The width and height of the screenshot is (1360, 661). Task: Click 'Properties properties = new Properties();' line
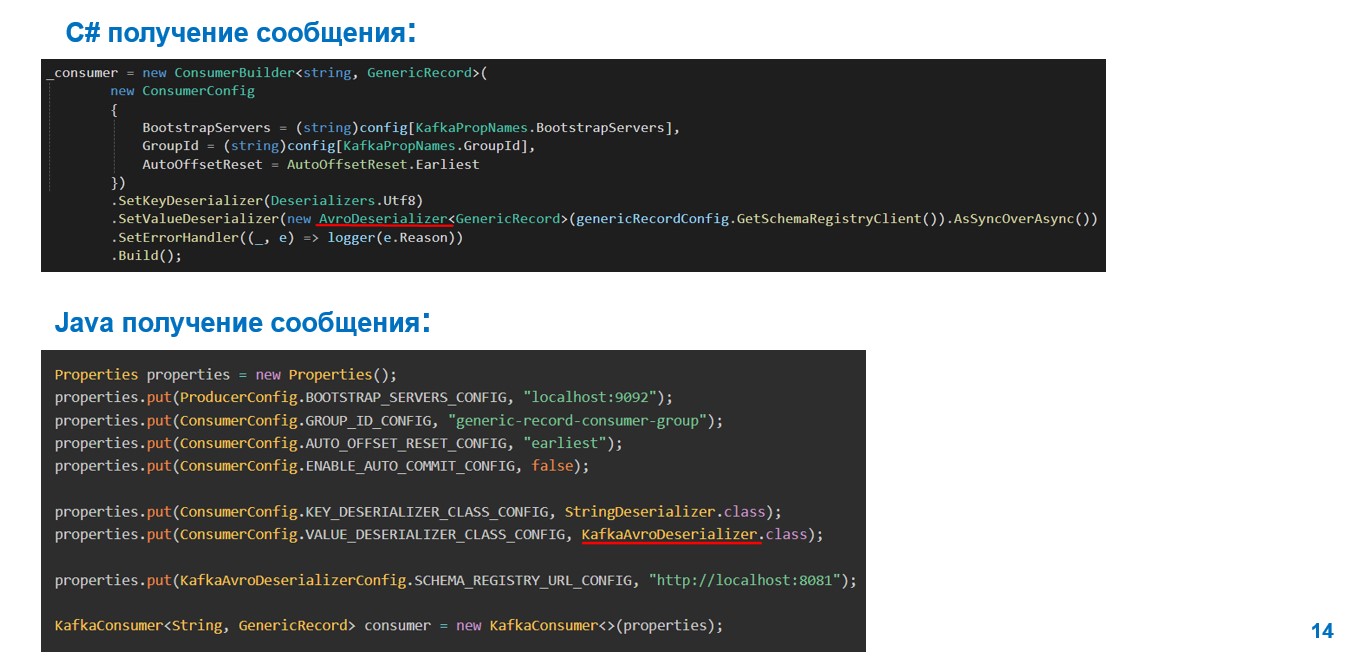tap(226, 375)
